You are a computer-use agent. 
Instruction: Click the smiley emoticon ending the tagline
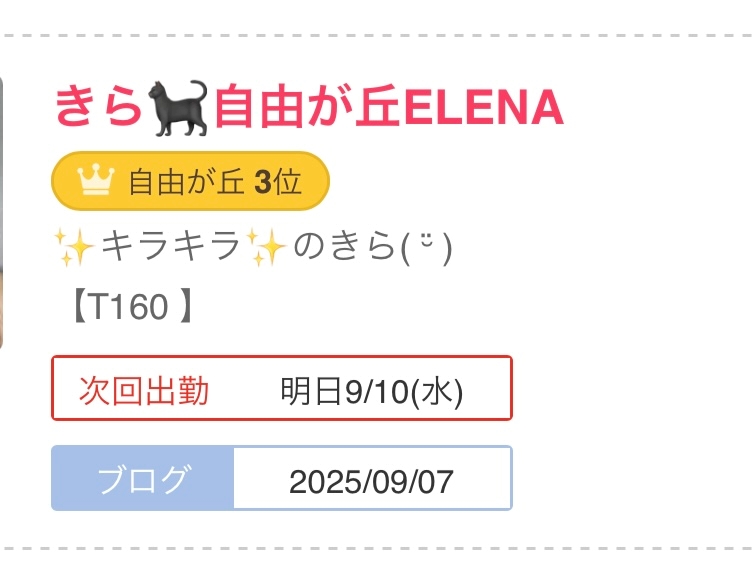click(420, 246)
